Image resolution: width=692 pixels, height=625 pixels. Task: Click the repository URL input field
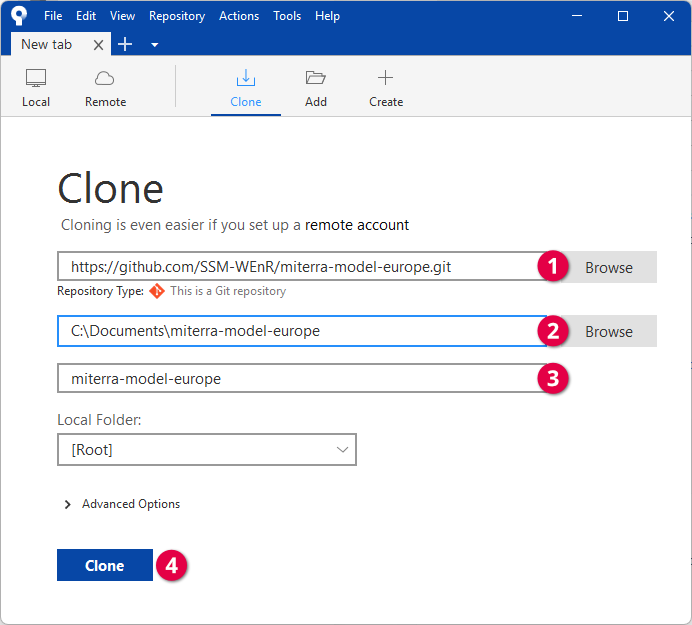[301, 267]
